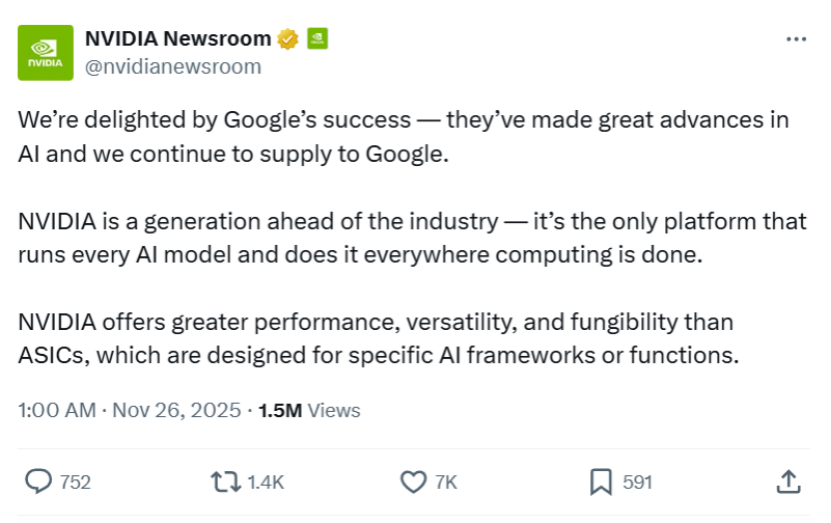View the 1.5M Views analytics
831x523 pixels.
coord(309,410)
